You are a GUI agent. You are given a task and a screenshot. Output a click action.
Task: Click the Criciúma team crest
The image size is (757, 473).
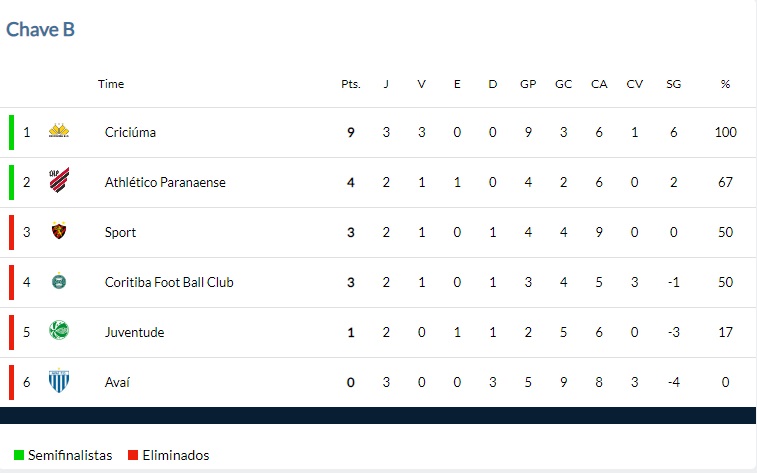[x=59, y=131]
